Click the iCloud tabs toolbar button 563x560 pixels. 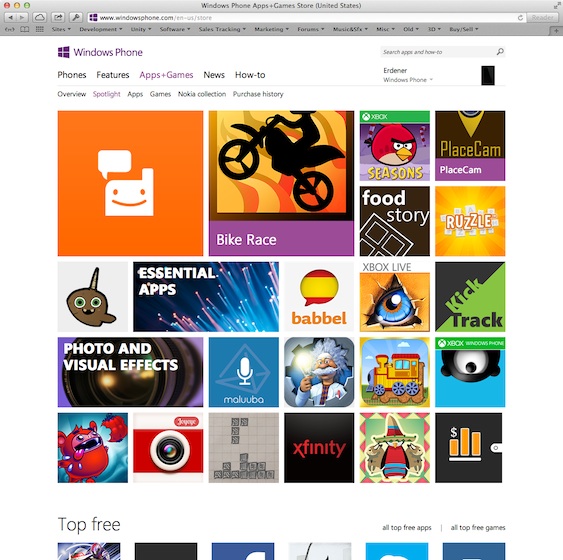39,17
